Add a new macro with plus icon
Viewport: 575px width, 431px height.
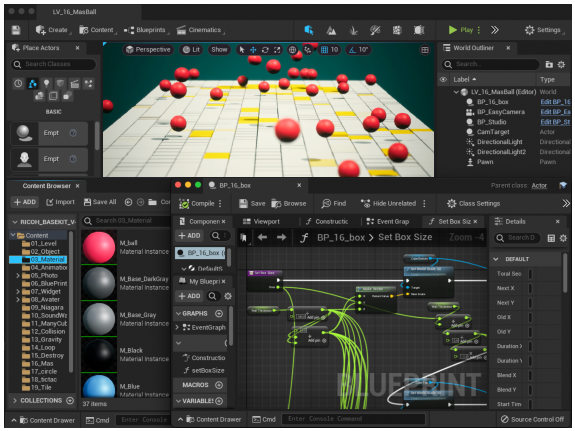(x=219, y=385)
